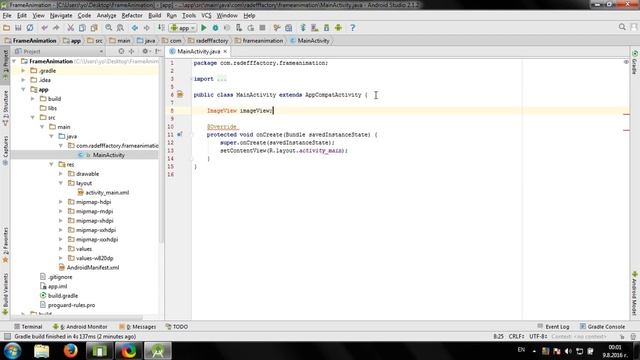
Task: Open the TODO tool window
Action: pos(177,327)
